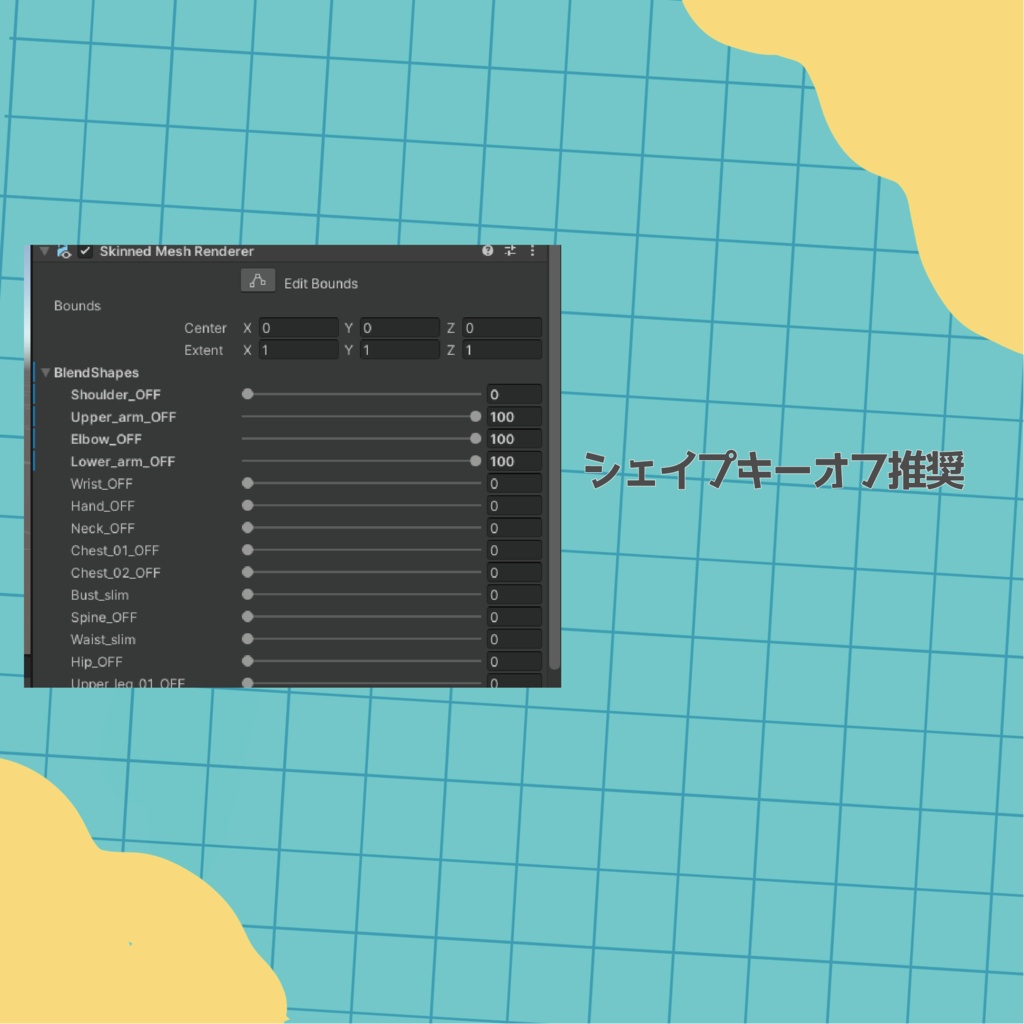Click the Neck_OFF slider handle

coord(247,528)
